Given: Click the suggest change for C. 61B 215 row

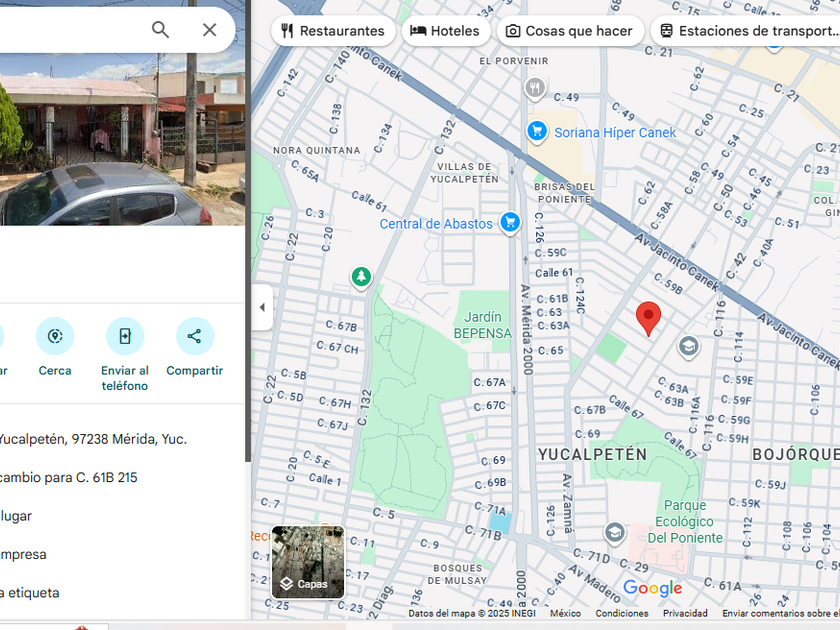Looking at the screenshot, I should (122, 477).
